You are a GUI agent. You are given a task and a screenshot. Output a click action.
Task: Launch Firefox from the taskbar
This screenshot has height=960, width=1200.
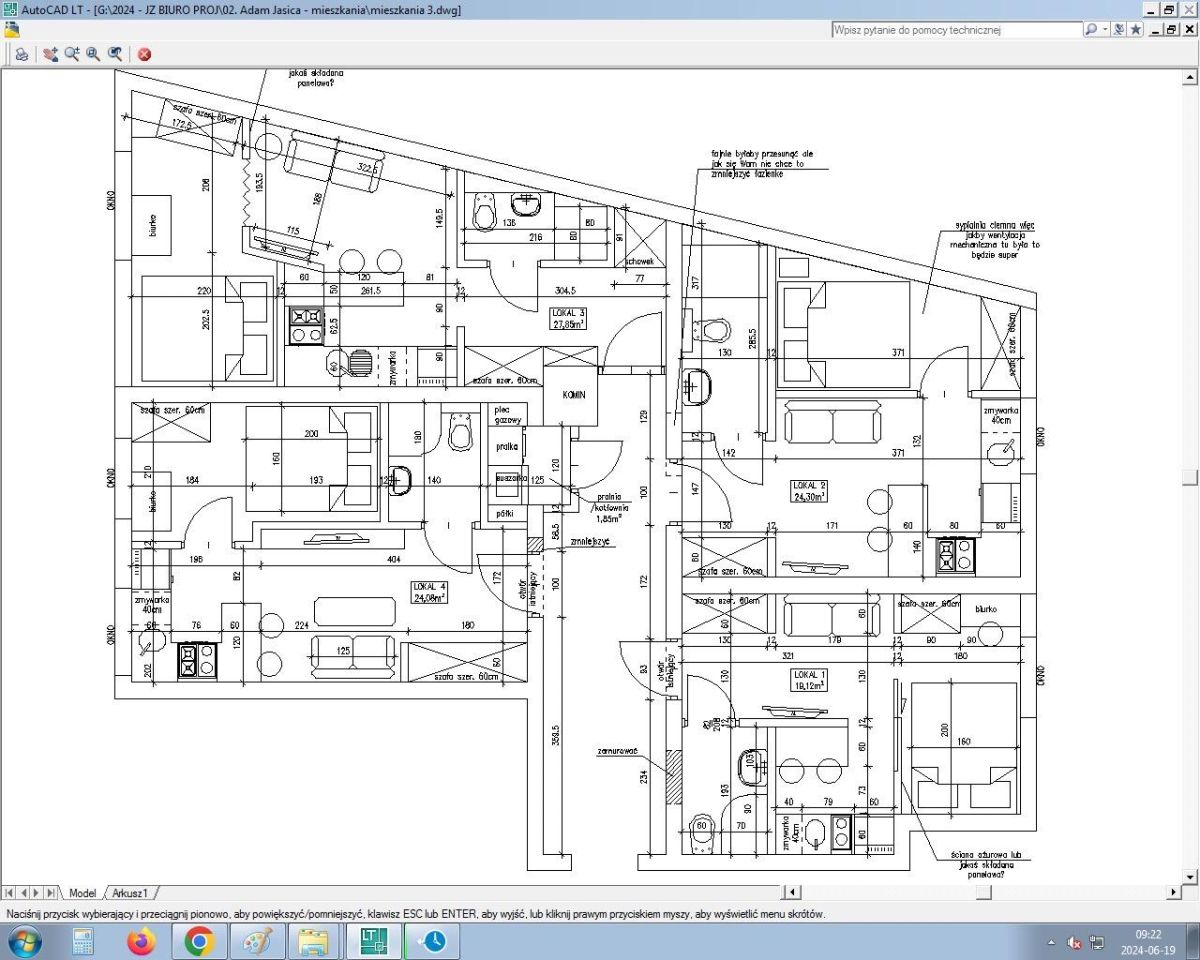point(141,941)
